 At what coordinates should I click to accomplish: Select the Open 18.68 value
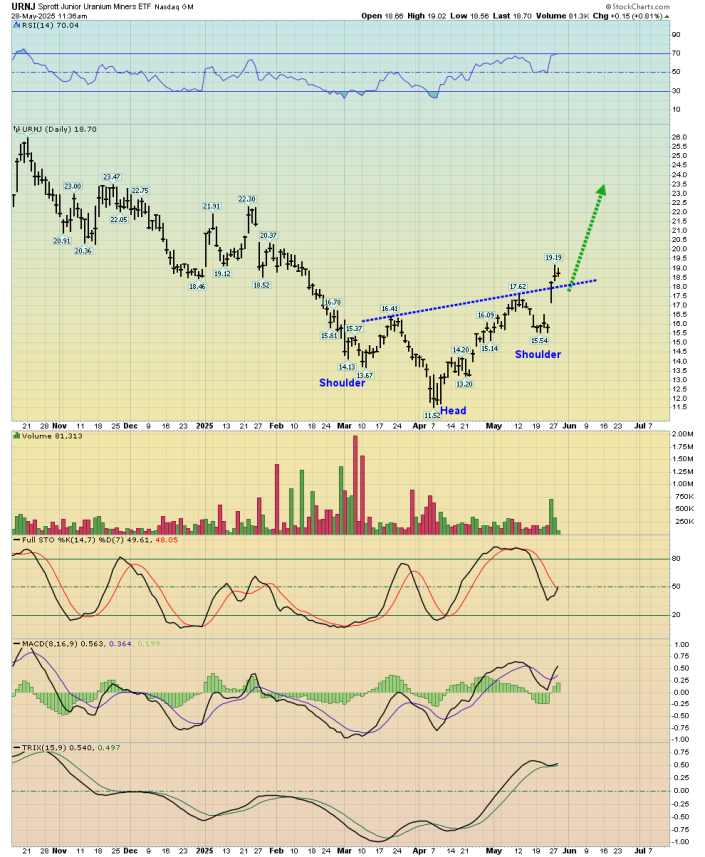coord(382,16)
